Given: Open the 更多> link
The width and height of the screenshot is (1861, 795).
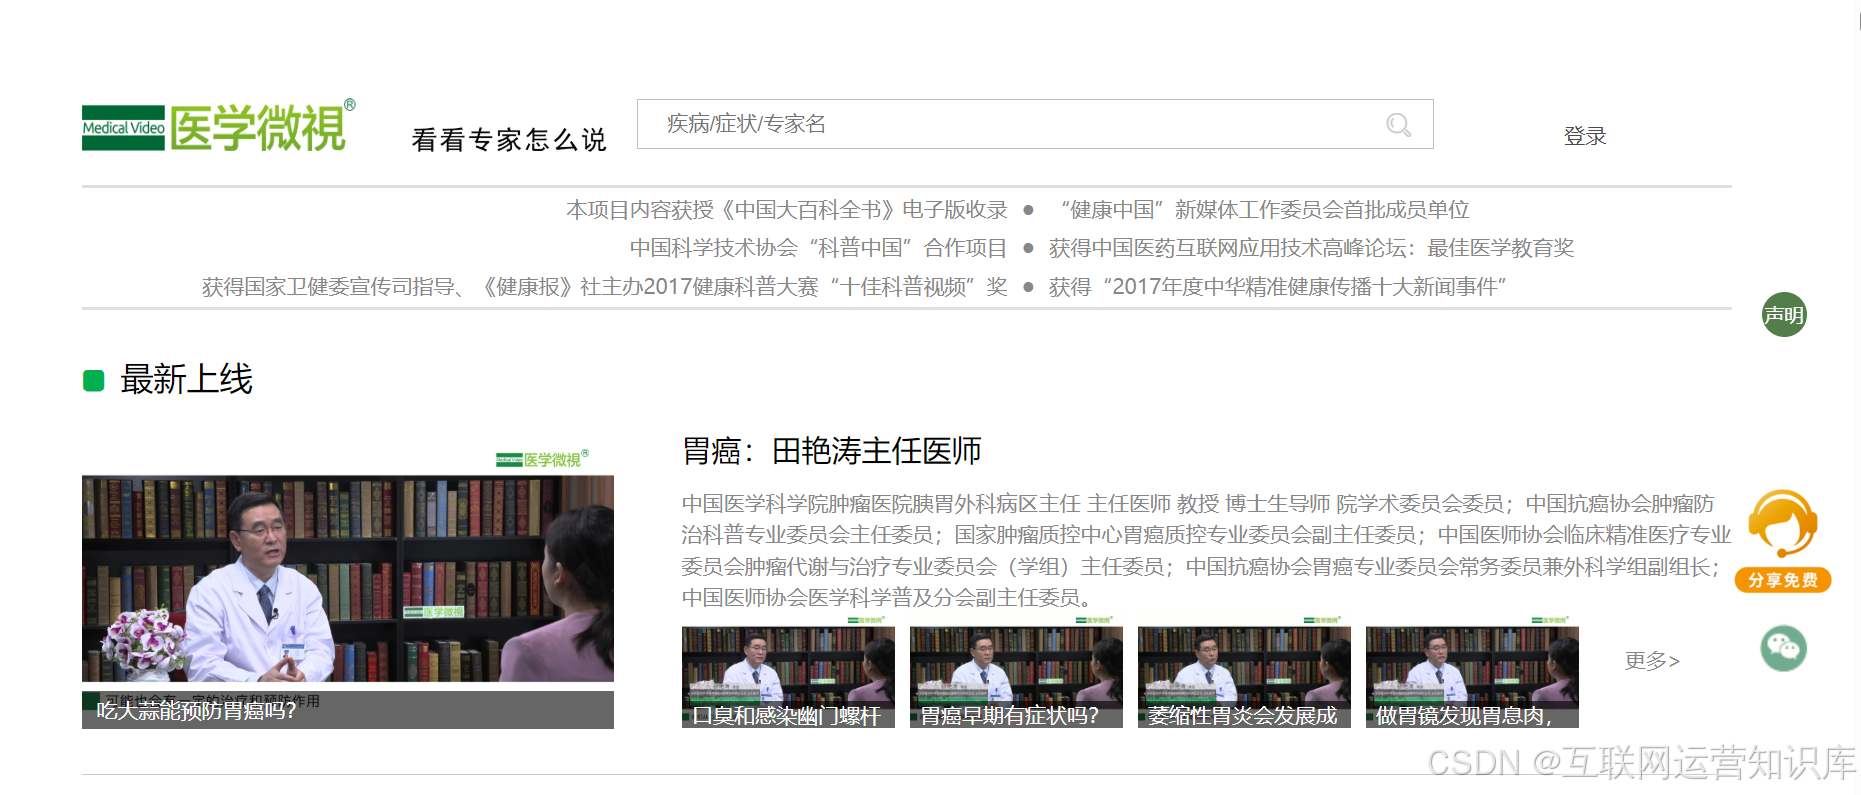Looking at the screenshot, I should [1652, 660].
